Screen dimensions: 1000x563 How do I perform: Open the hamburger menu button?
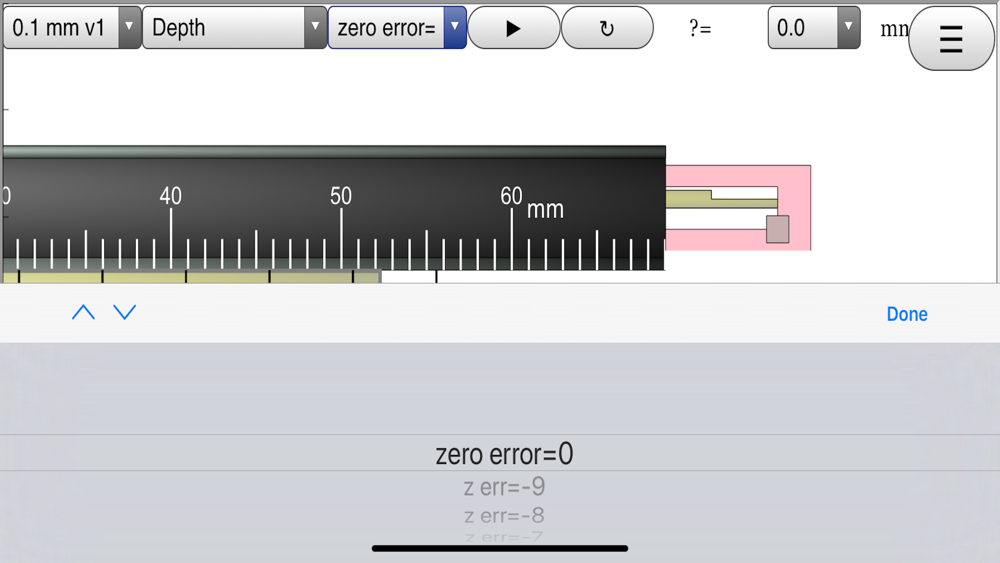coord(951,39)
